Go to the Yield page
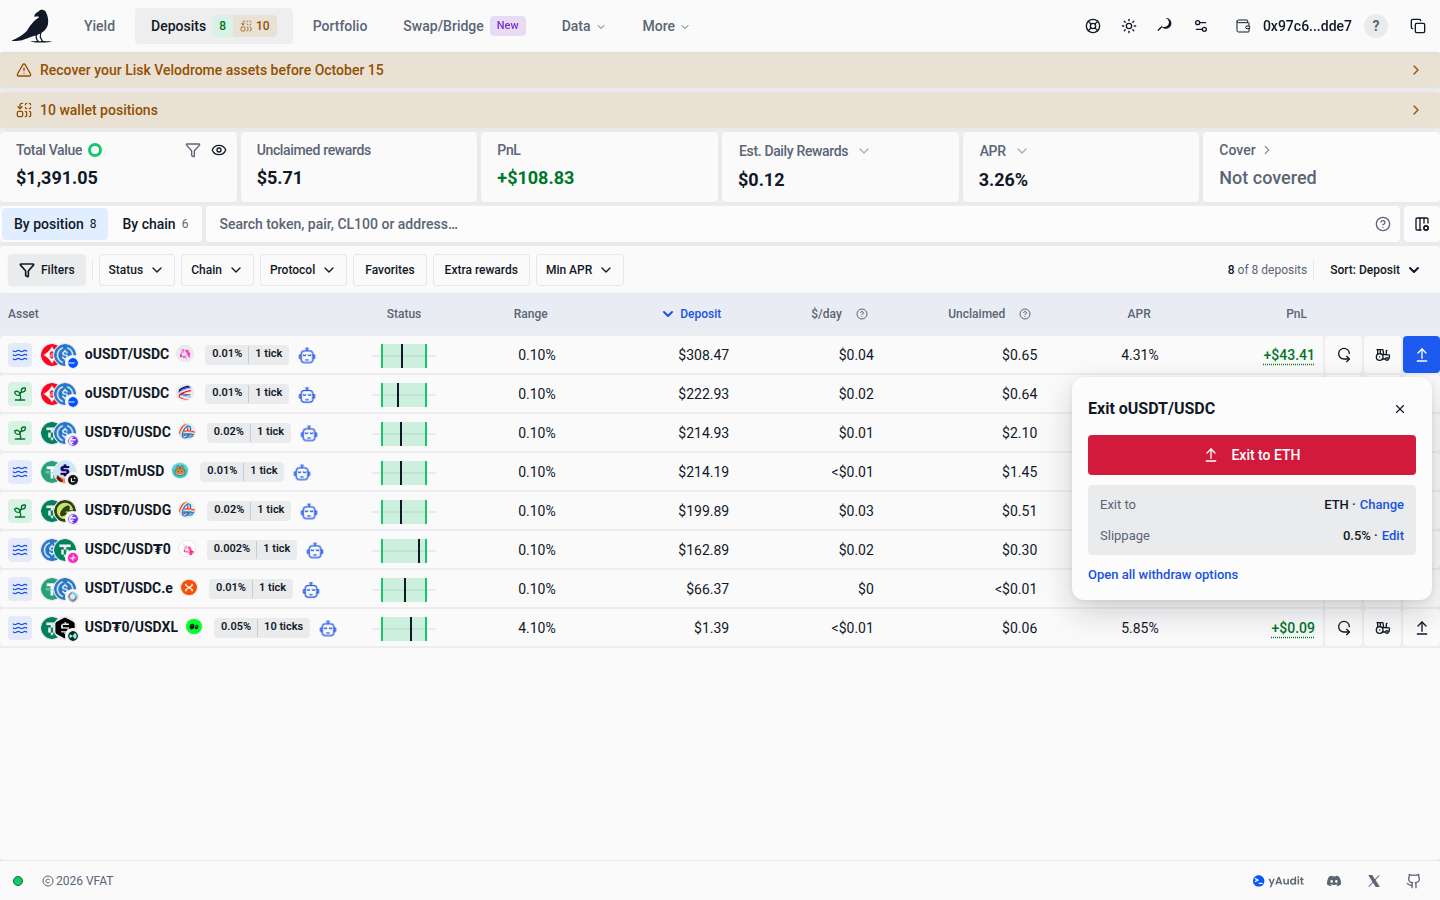The width and height of the screenshot is (1440, 900). (x=99, y=26)
